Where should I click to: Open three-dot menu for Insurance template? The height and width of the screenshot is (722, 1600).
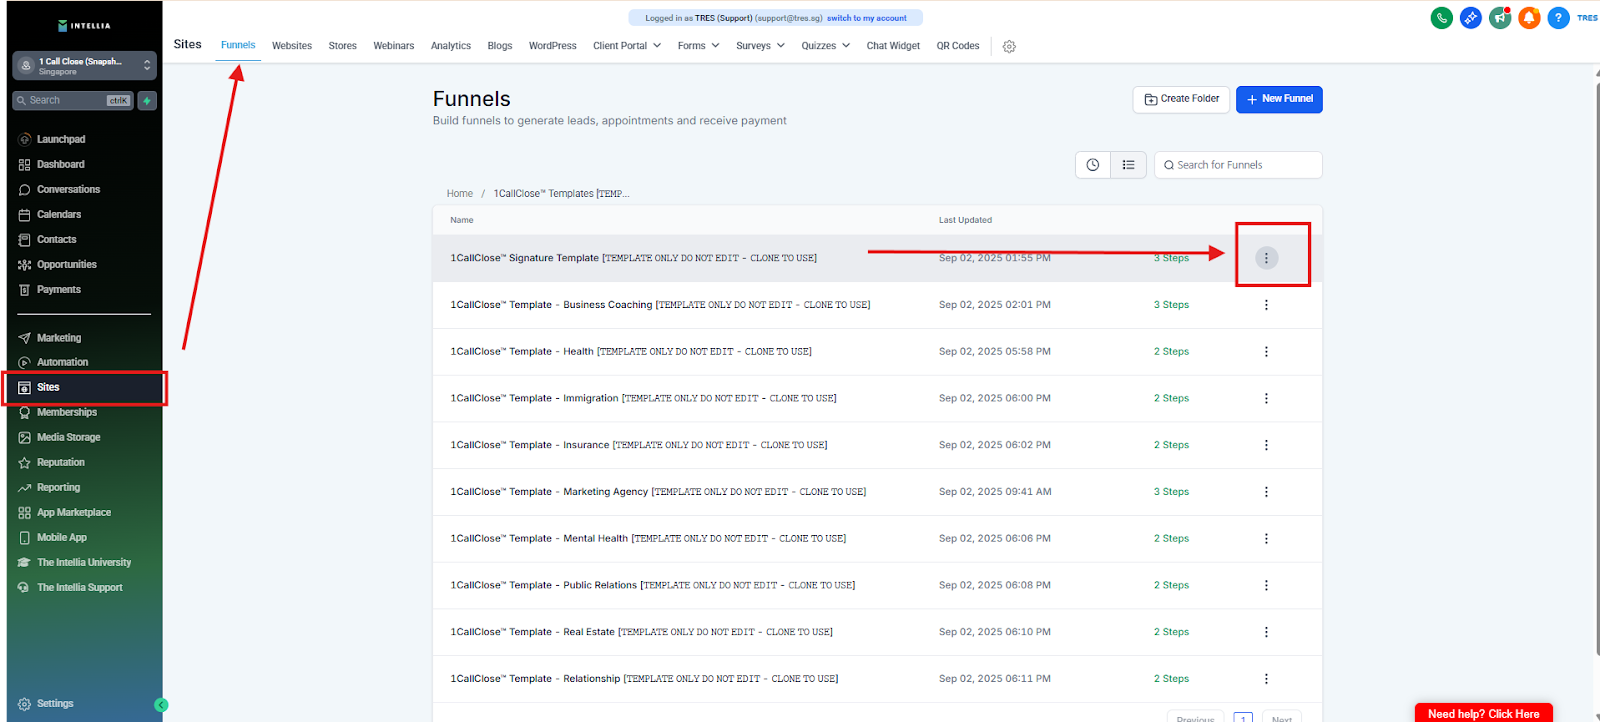(x=1266, y=445)
